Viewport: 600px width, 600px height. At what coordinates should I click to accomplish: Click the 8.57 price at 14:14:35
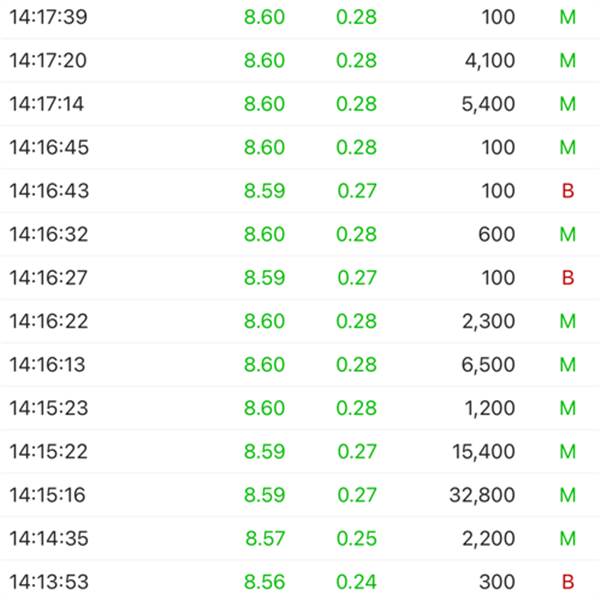[265, 539]
